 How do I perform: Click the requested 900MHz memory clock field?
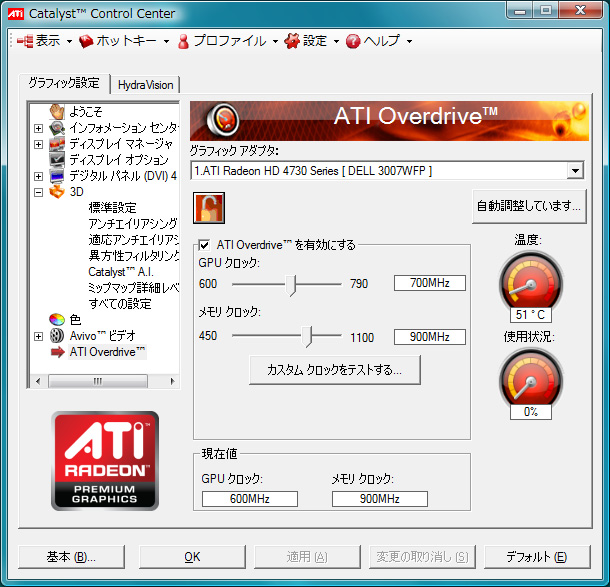point(429,336)
